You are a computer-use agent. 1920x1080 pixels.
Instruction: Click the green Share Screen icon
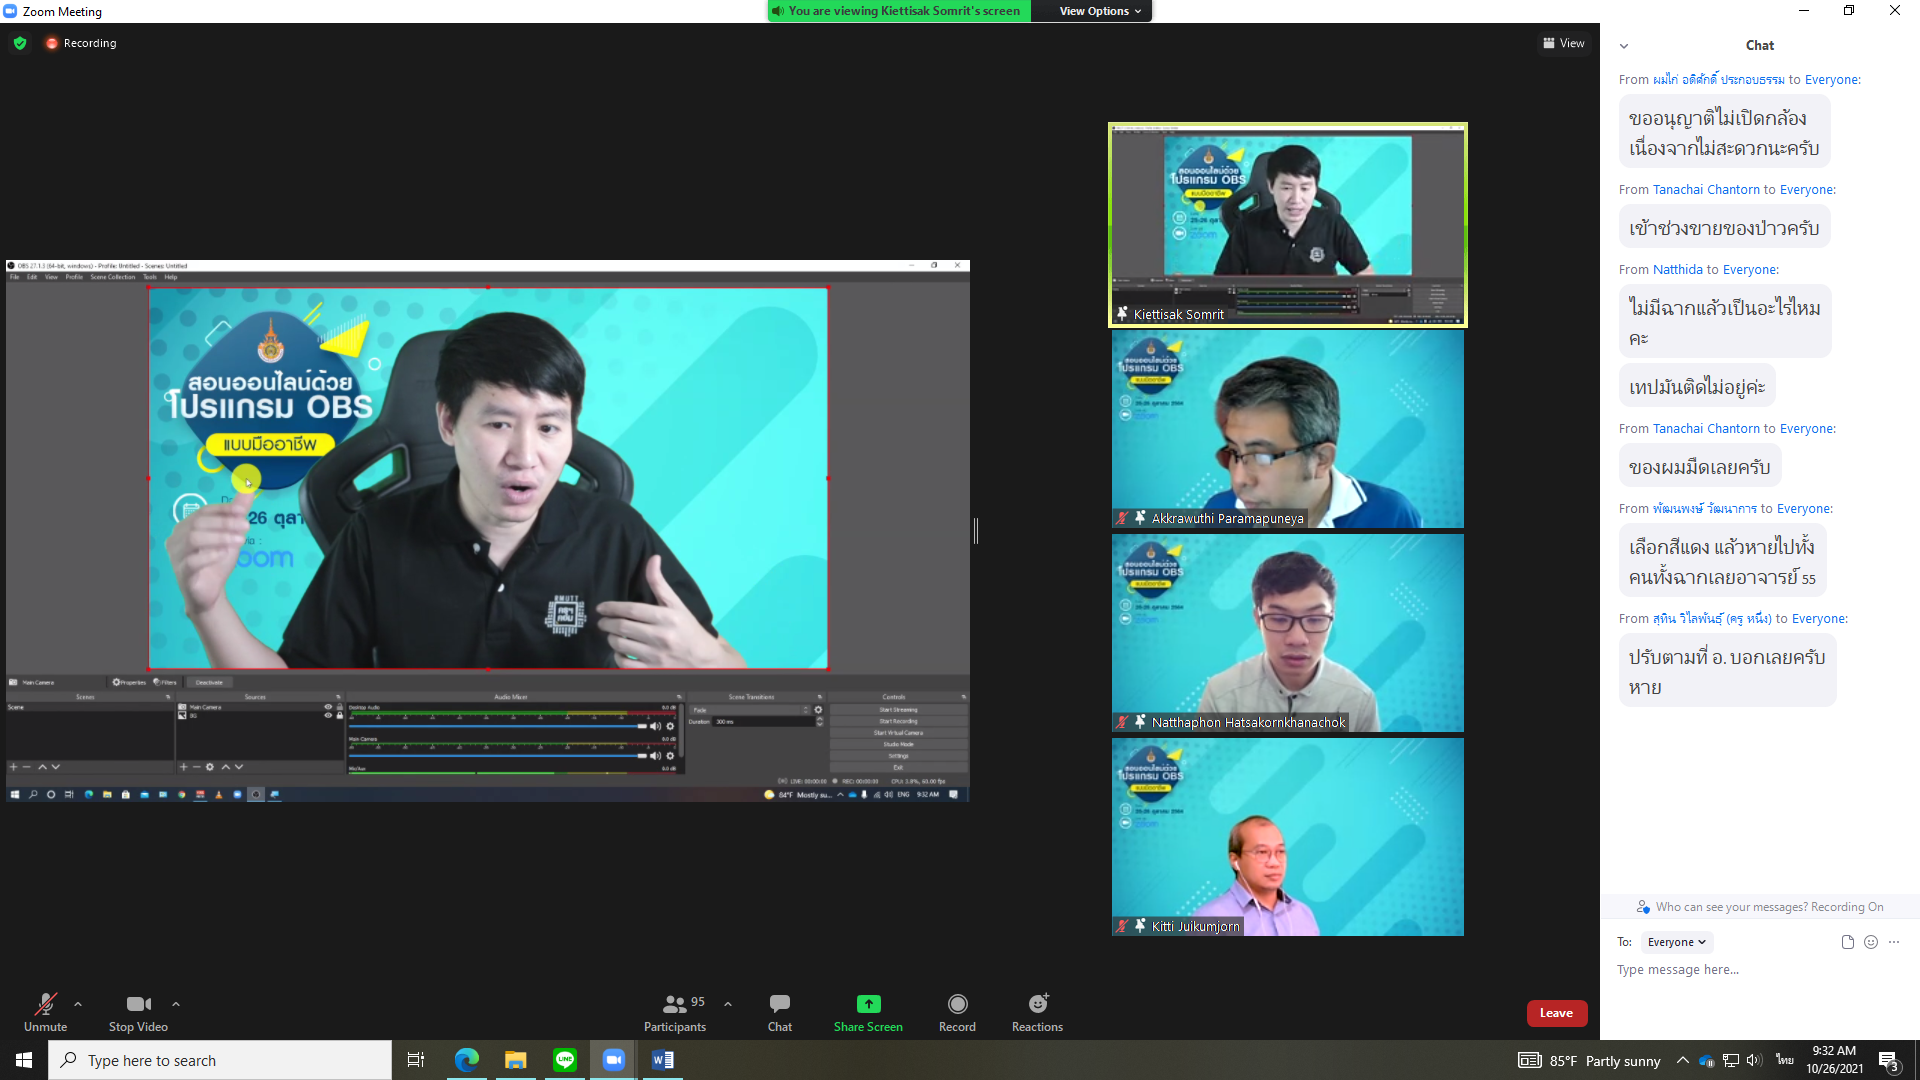point(868,1004)
